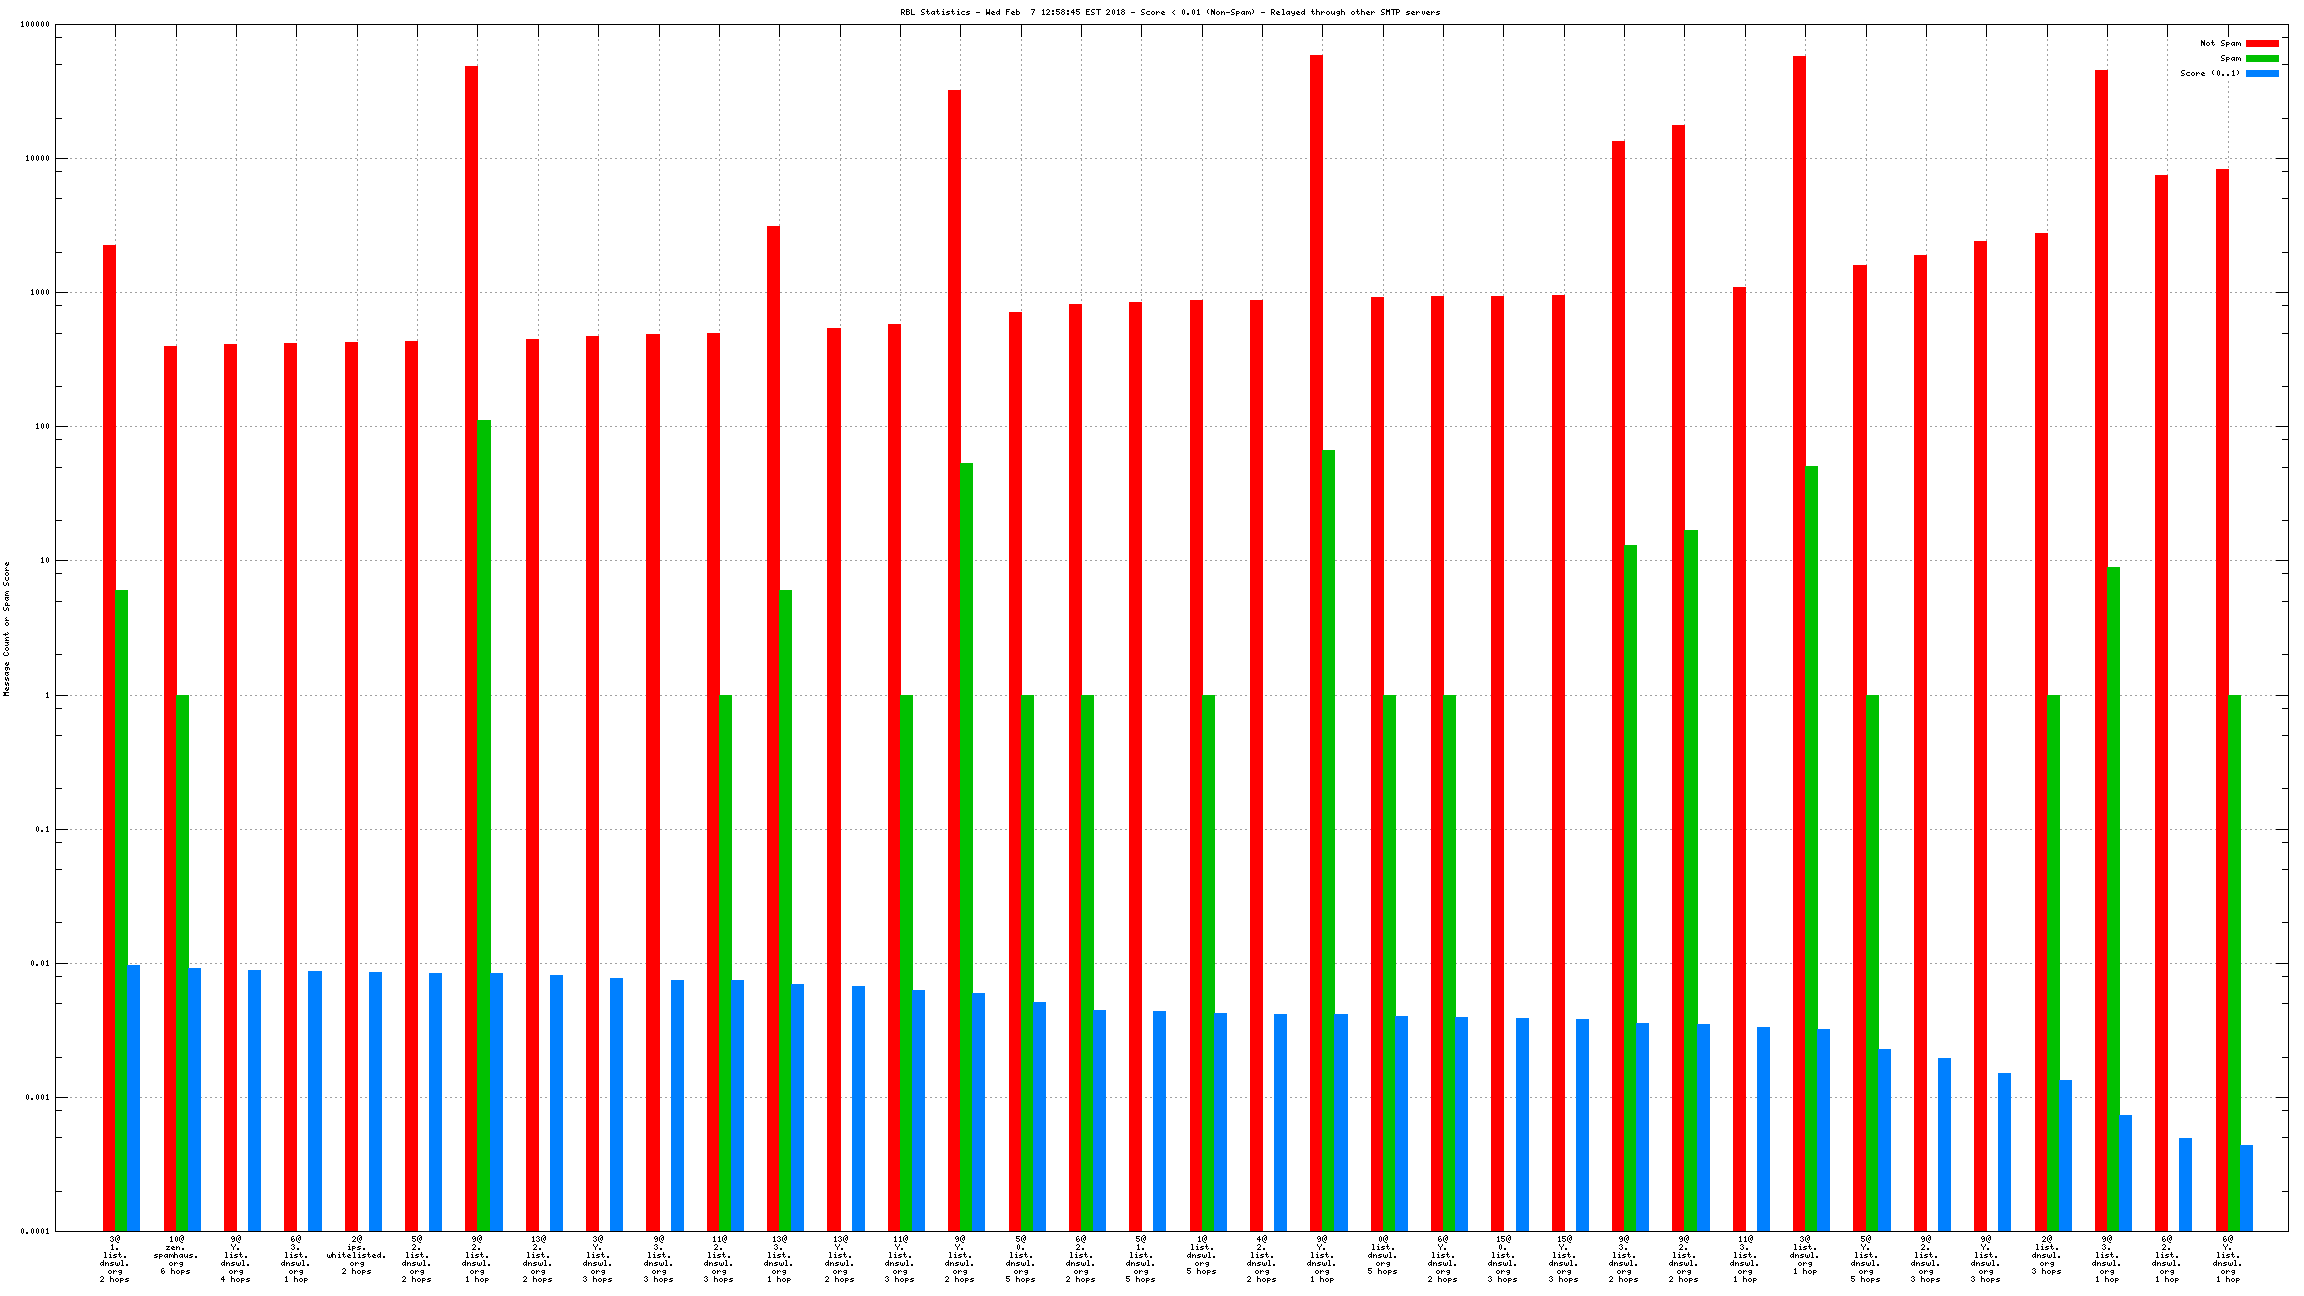Click the blue Score legend swatch
The width and height of the screenshot is (2304, 1296).
pos(2262,73)
